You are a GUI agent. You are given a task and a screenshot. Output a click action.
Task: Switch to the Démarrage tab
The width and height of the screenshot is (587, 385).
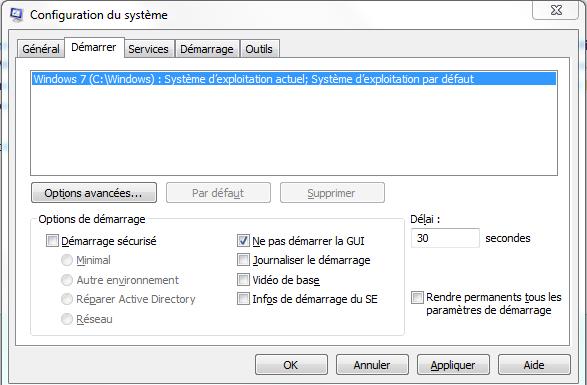click(x=207, y=49)
